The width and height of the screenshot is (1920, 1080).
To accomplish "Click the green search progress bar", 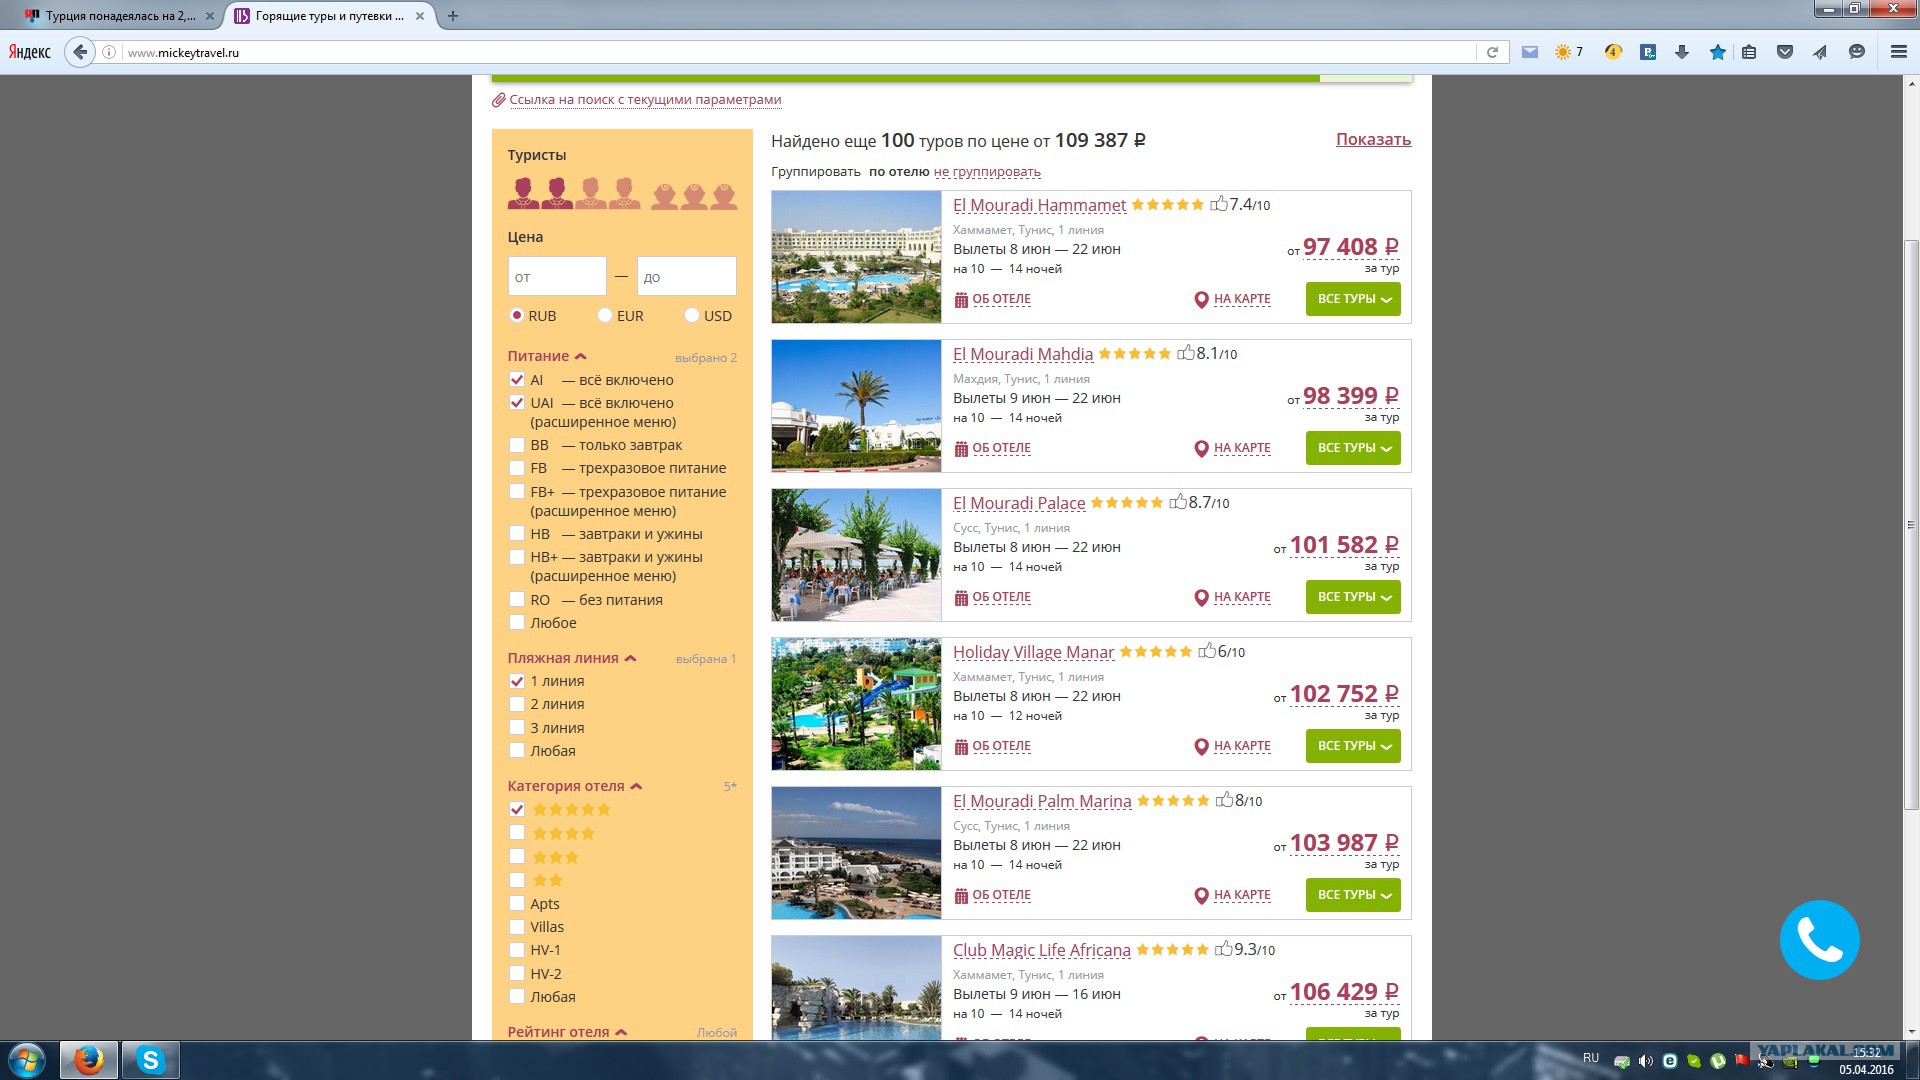I will [x=906, y=78].
